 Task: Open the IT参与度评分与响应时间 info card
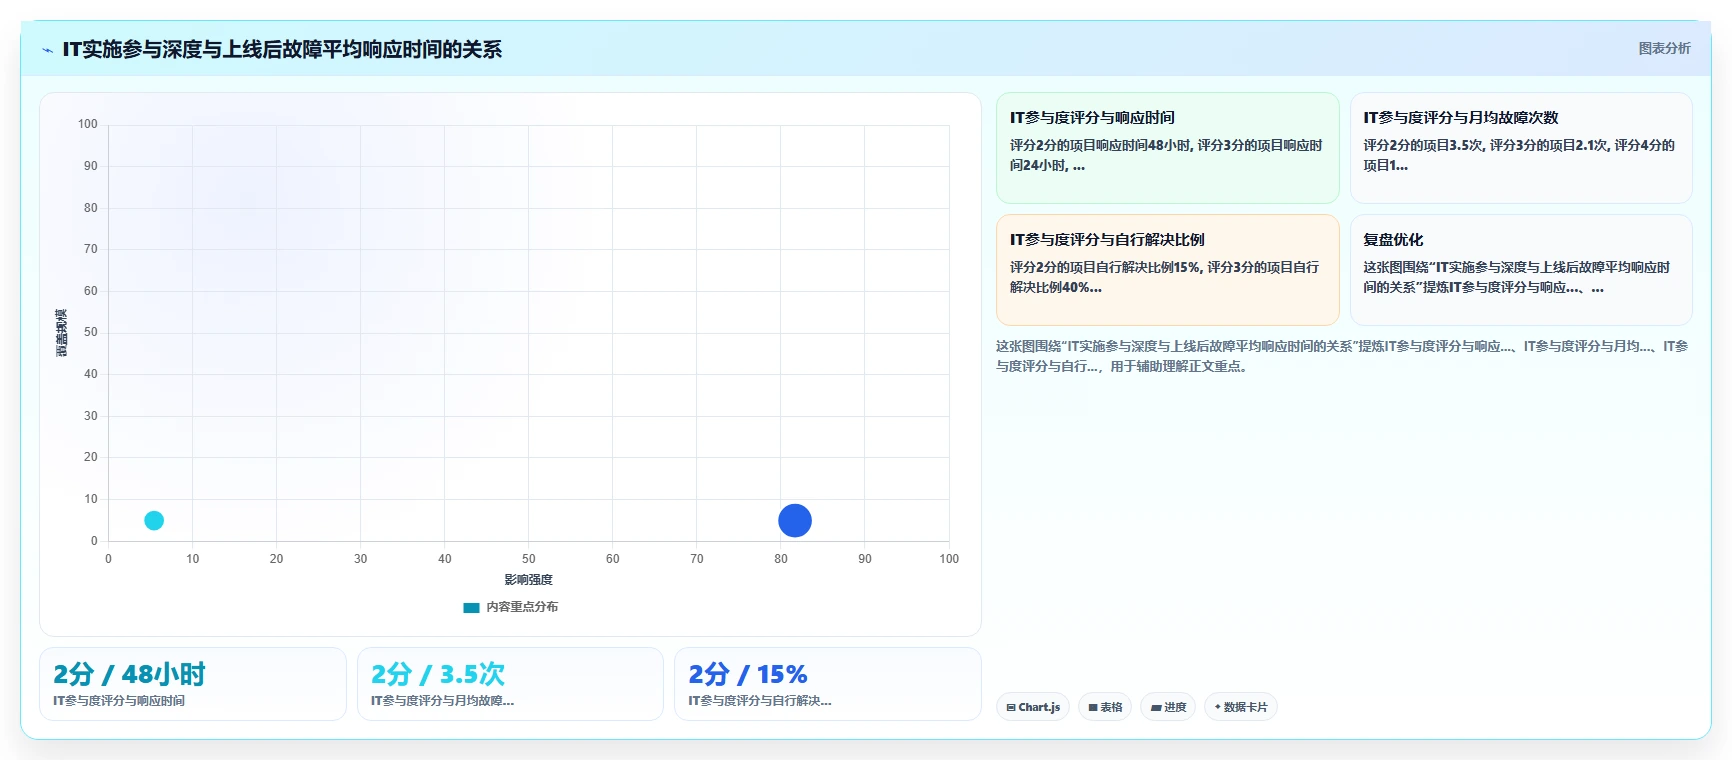pos(1167,148)
